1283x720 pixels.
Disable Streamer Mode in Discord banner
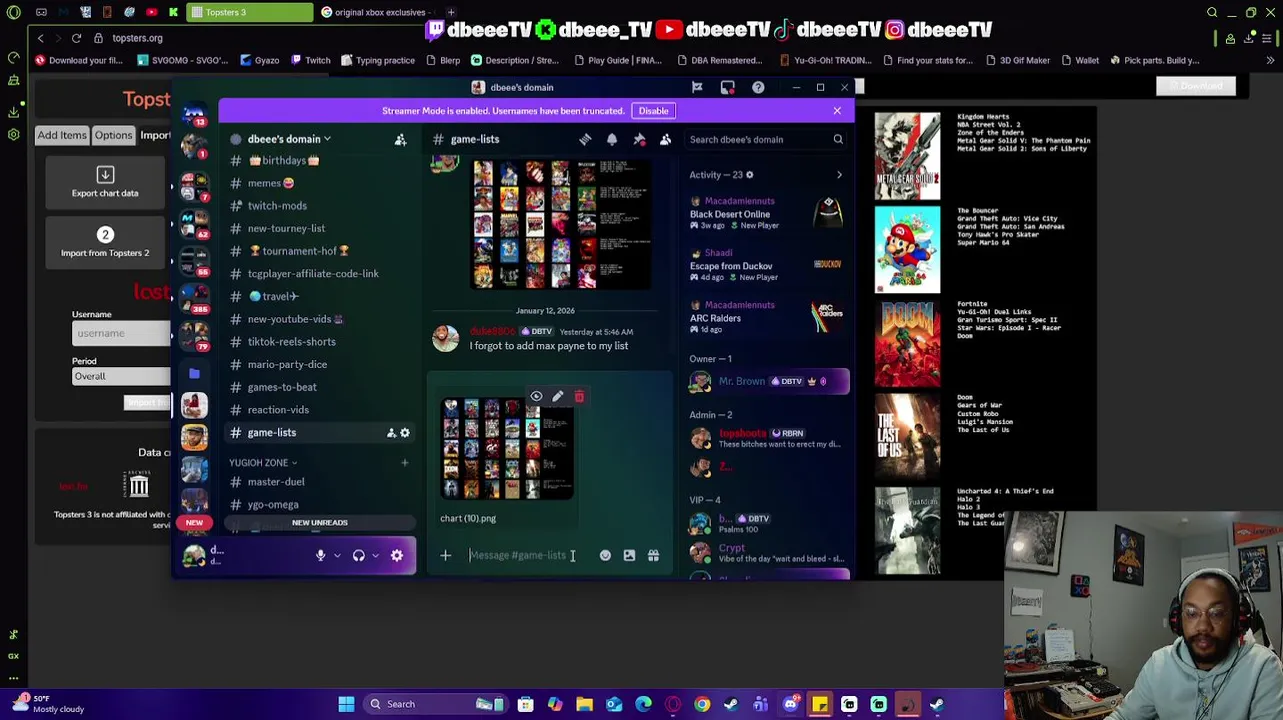point(653,111)
